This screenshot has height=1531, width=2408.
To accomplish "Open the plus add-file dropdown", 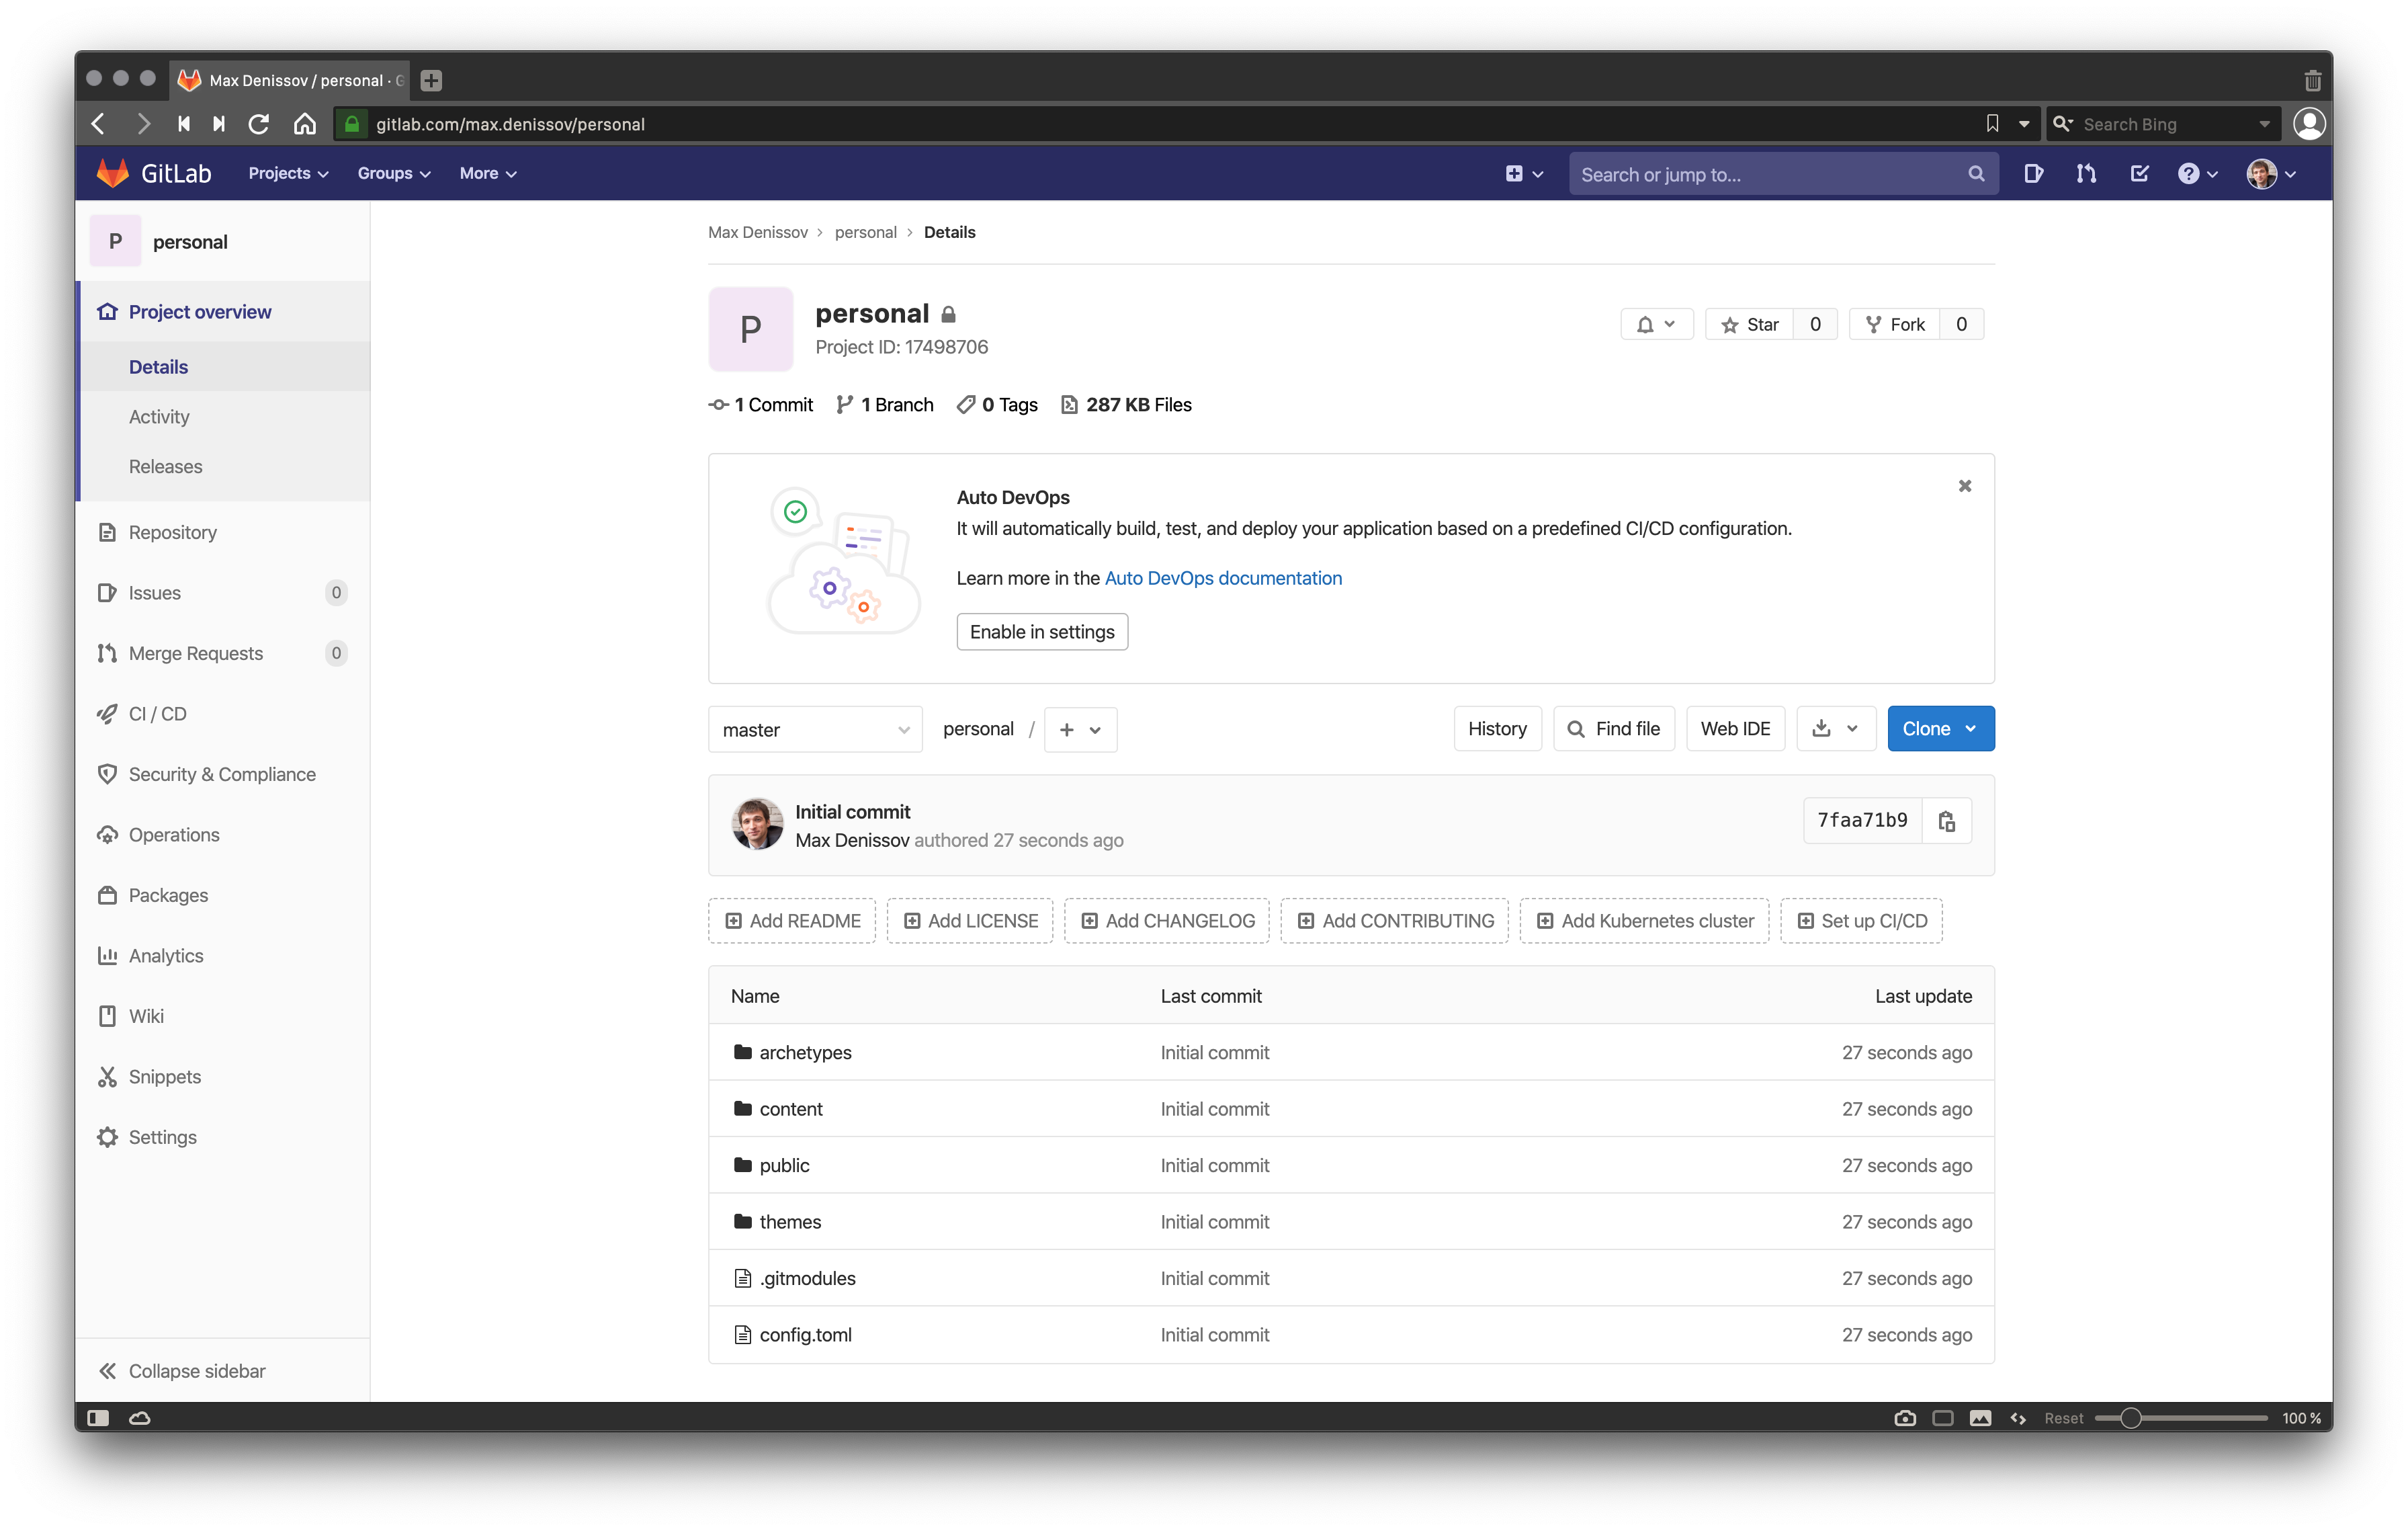I will [x=1080, y=729].
